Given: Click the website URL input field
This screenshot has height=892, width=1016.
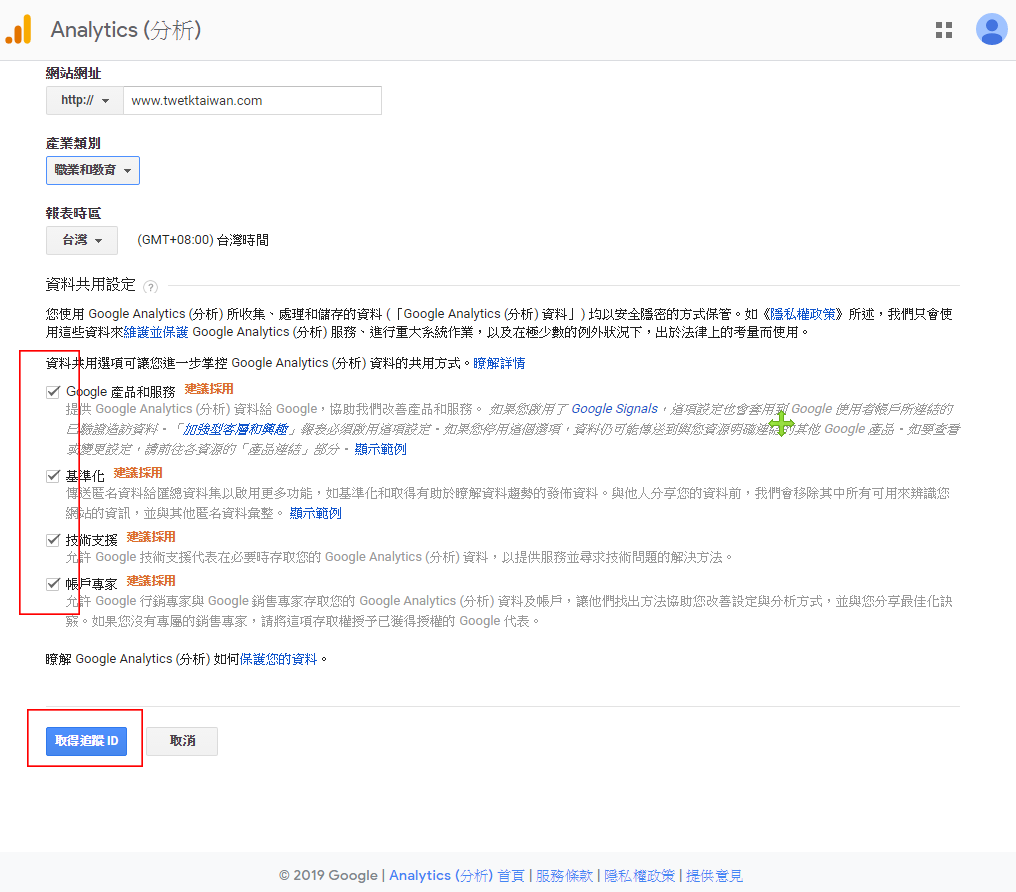Looking at the screenshot, I should (x=252, y=100).
